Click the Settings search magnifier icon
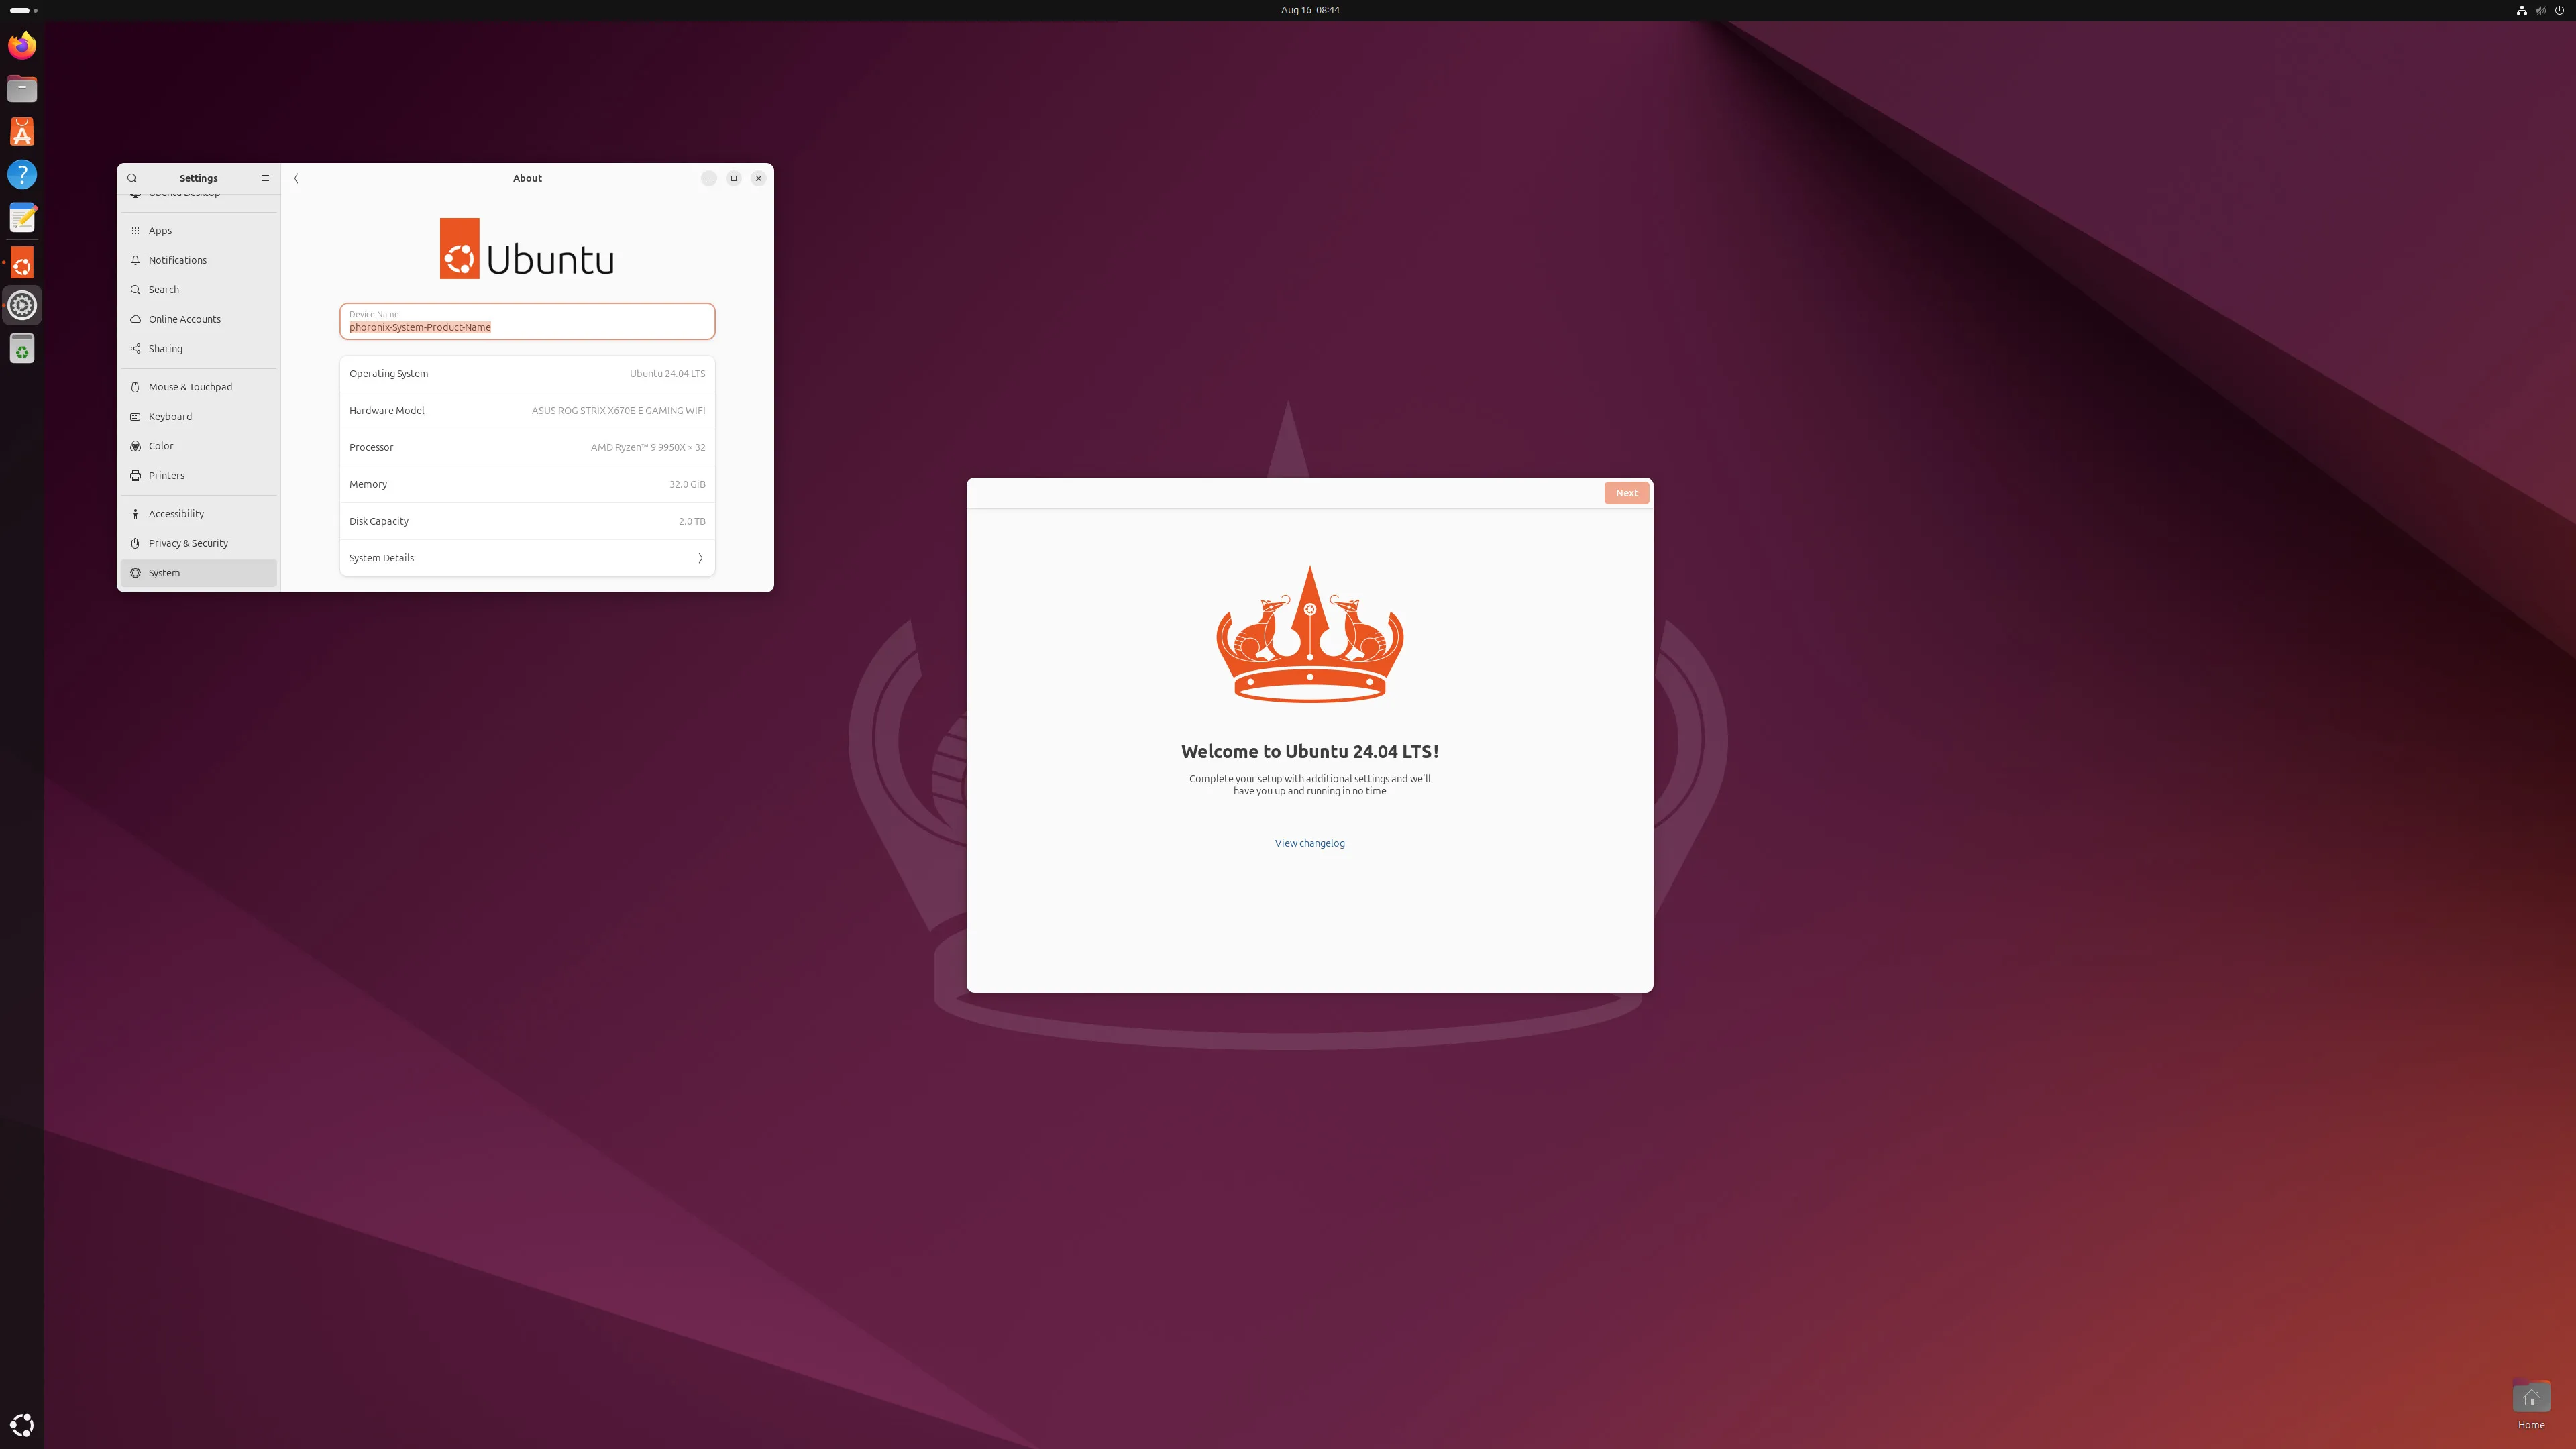Screen dimensions: 2576x1449 click(x=132, y=178)
